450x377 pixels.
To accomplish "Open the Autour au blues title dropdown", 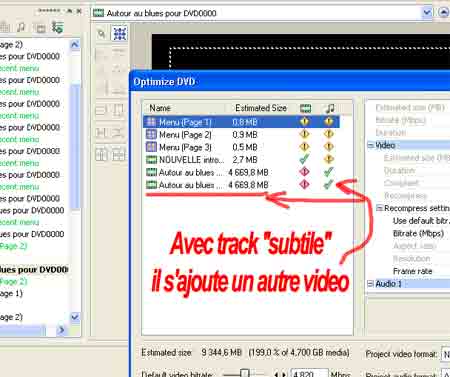I will [427, 13].
